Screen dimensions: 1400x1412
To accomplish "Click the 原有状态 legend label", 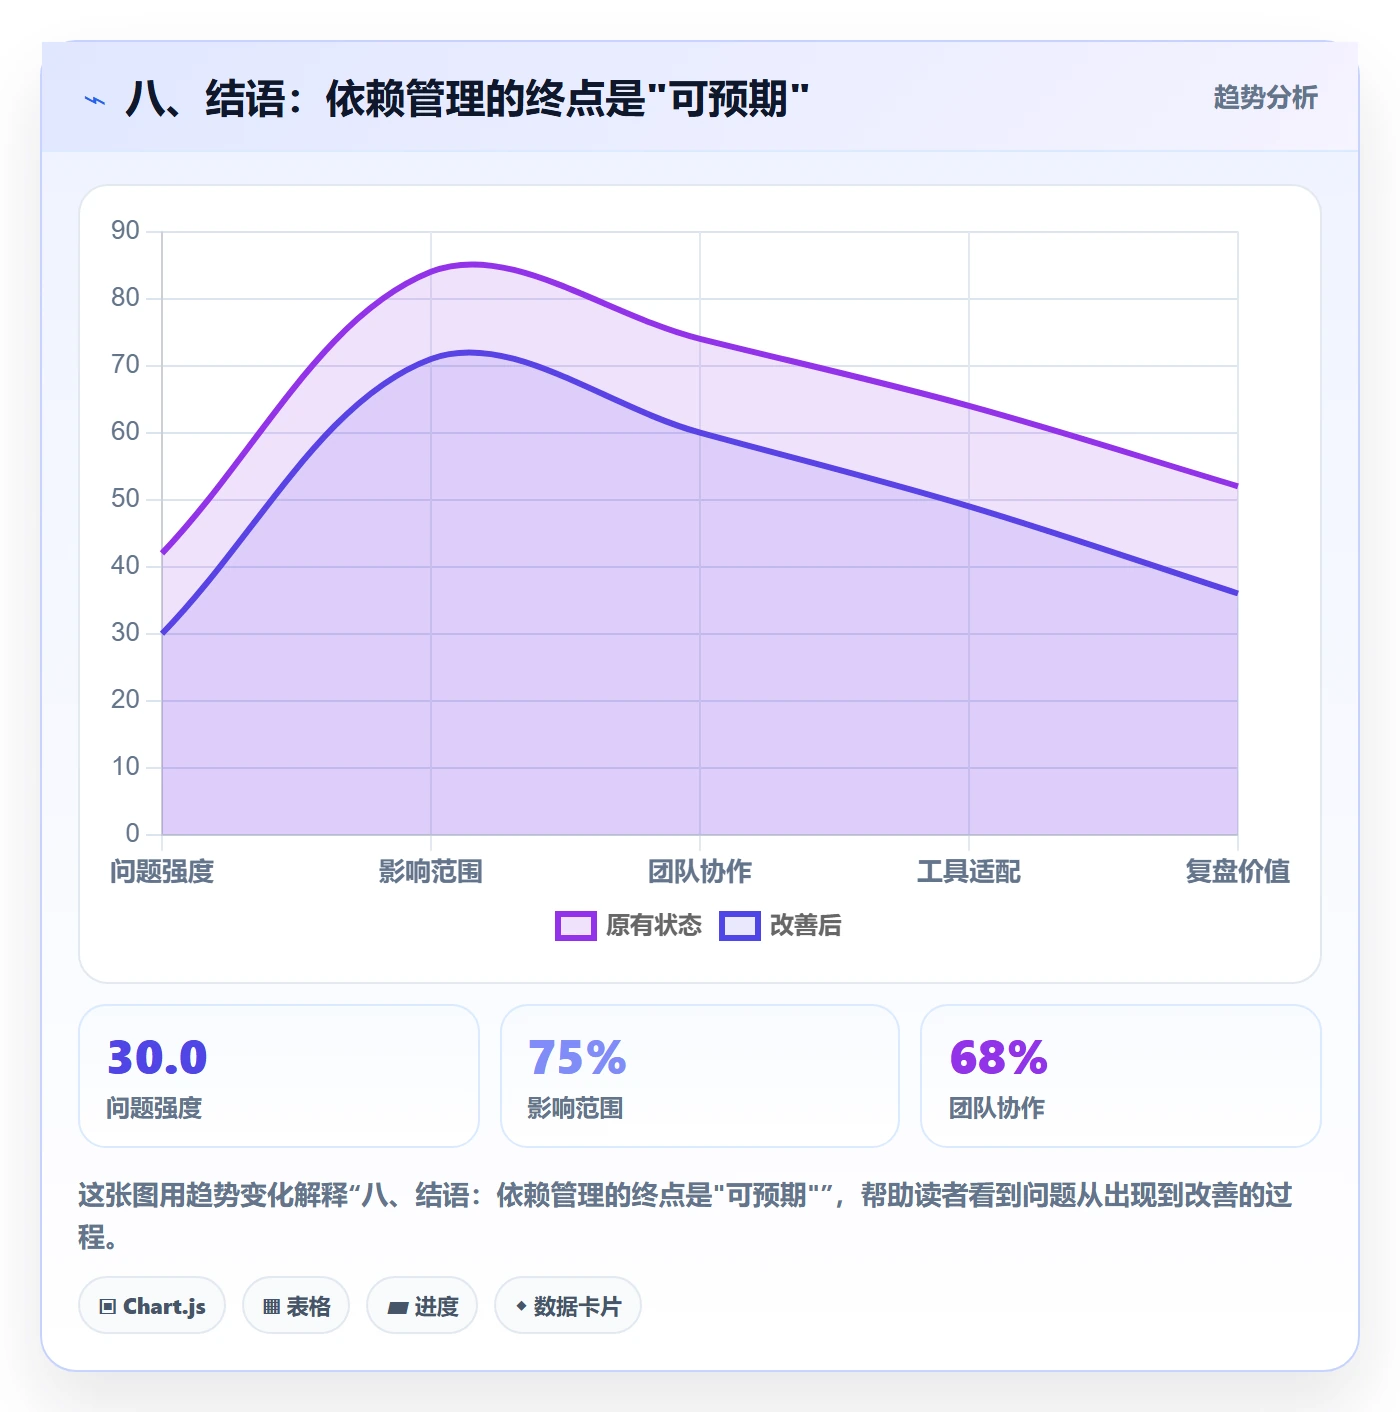I will [654, 926].
